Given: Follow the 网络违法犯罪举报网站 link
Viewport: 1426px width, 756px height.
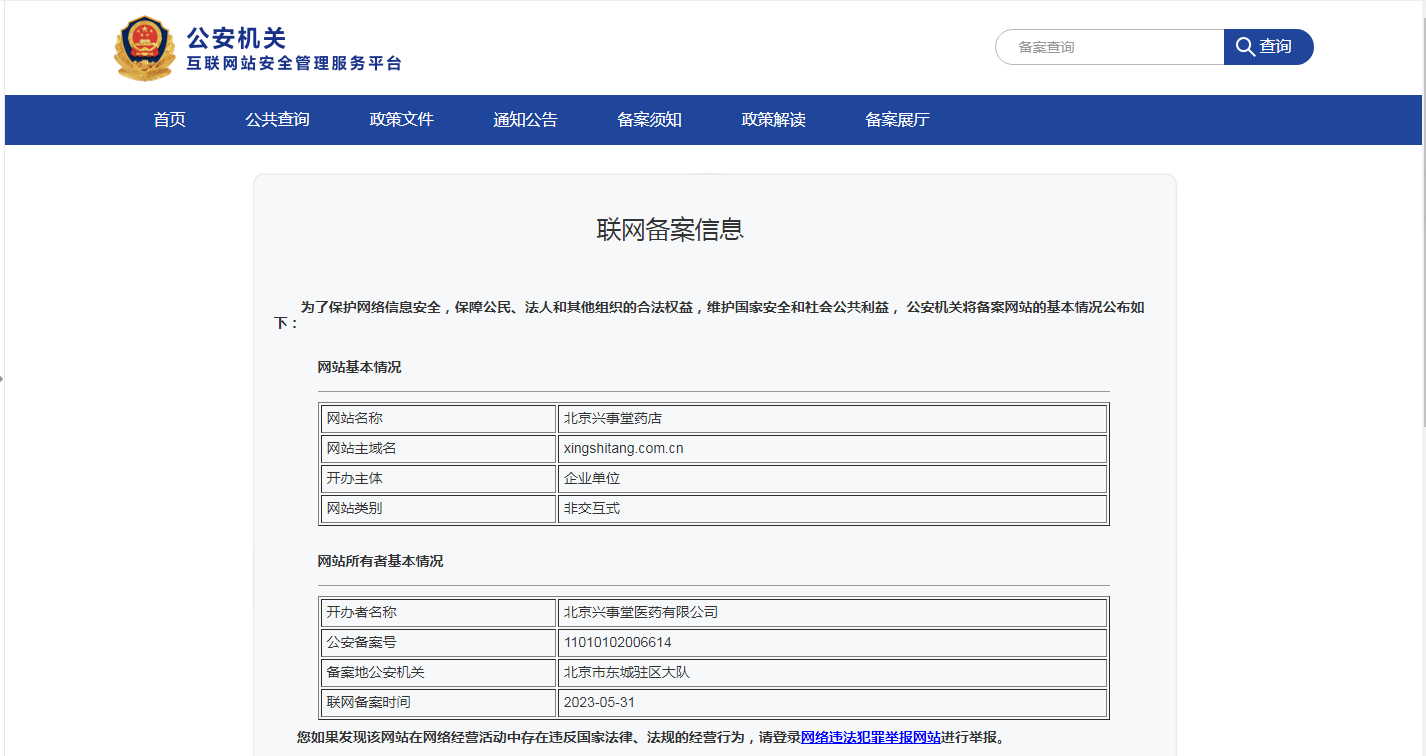Looking at the screenshot, I should [x=870, y=738].
